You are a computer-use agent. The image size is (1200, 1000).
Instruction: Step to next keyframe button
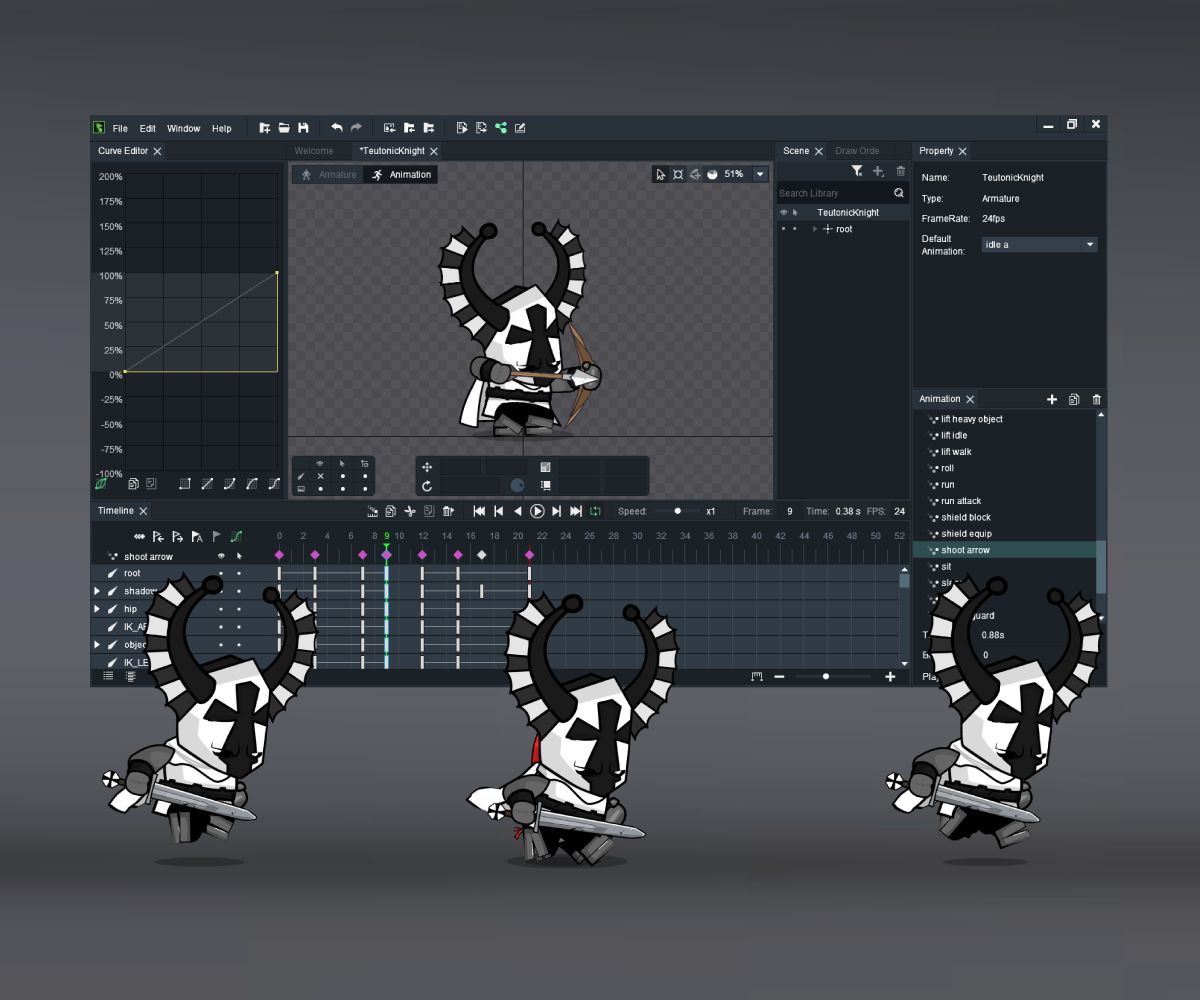click(x=557, y=511)
